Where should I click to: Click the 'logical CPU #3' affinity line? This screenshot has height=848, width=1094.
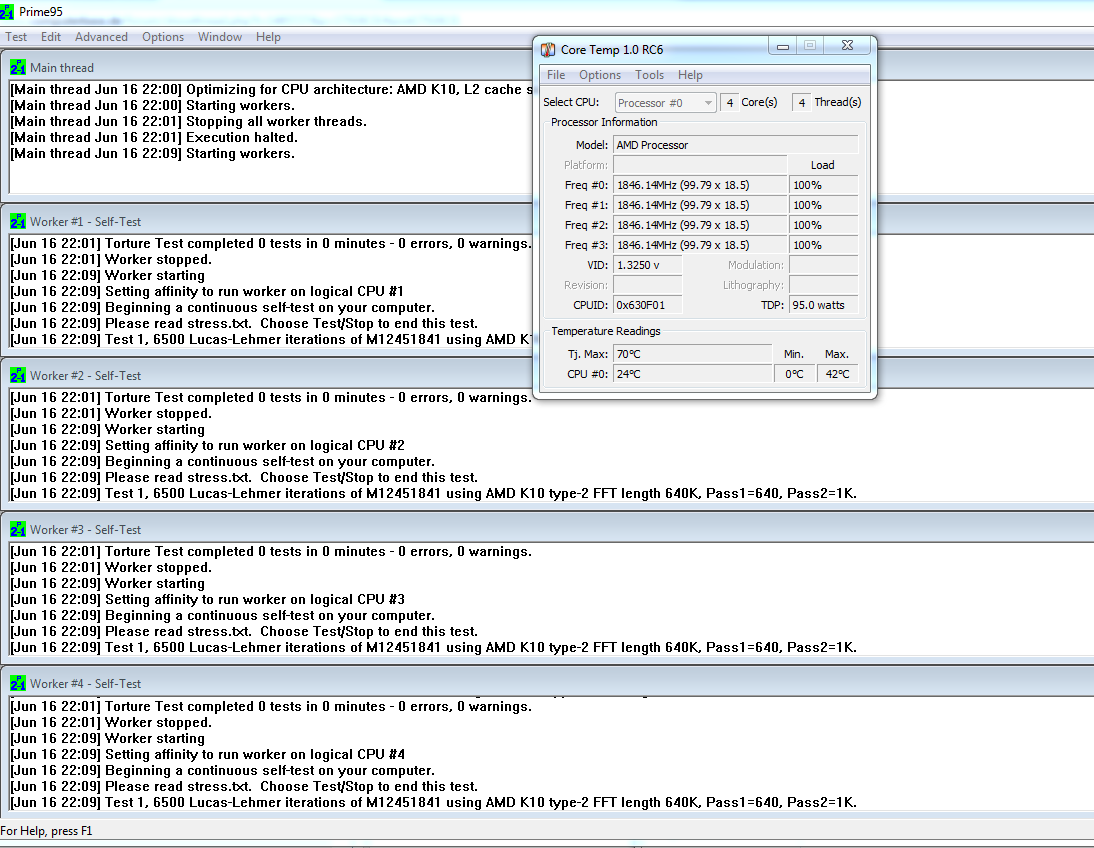(207, 600)
